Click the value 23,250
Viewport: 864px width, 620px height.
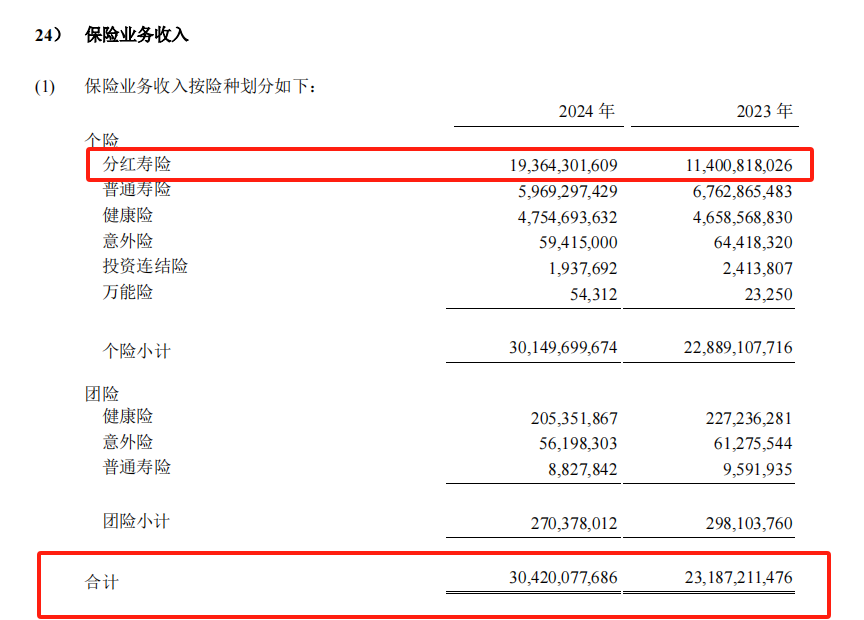(x=769, y=294)
